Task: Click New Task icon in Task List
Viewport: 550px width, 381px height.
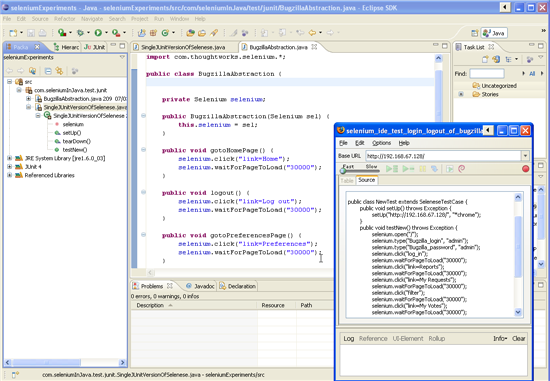Action: point(485,59)
